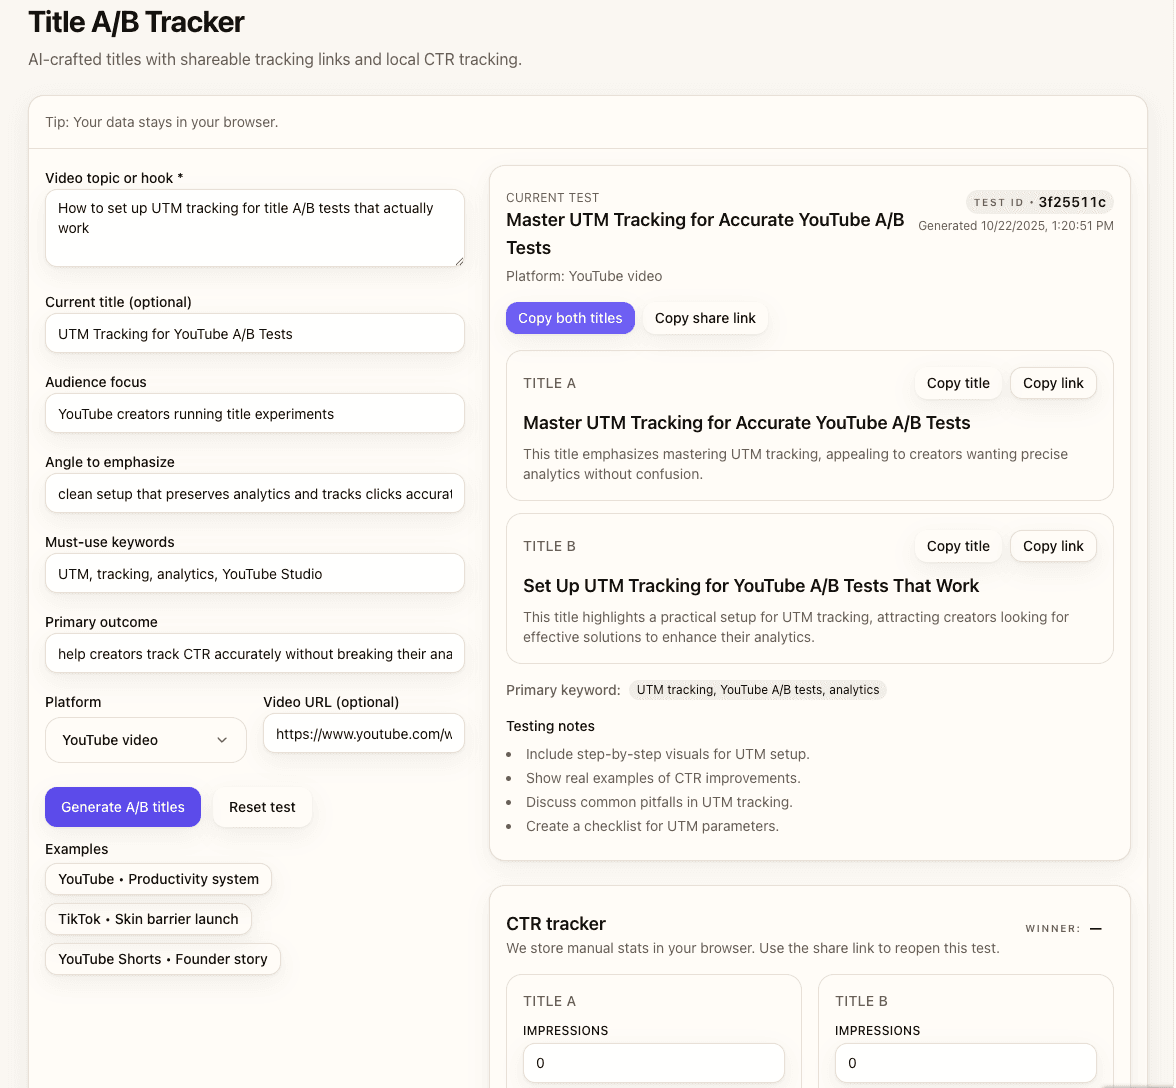Image resolution: width=1176 pixels, height=1088 pixels.
Task: Copy the tracking link for Title A
Action: tap(1052, 383)
